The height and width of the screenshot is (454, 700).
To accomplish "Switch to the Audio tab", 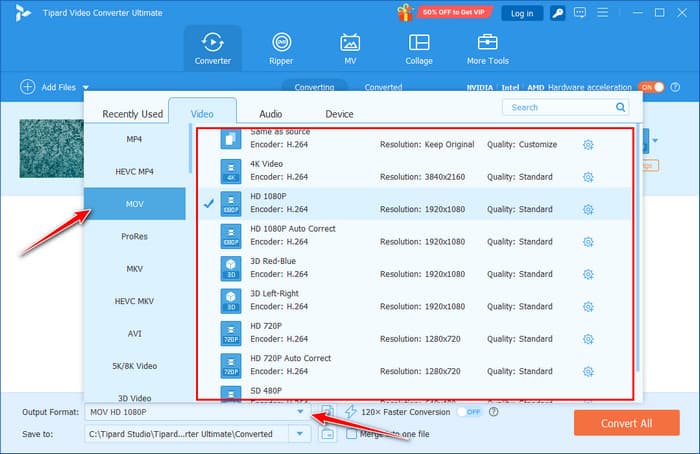I will coord(270,114).
